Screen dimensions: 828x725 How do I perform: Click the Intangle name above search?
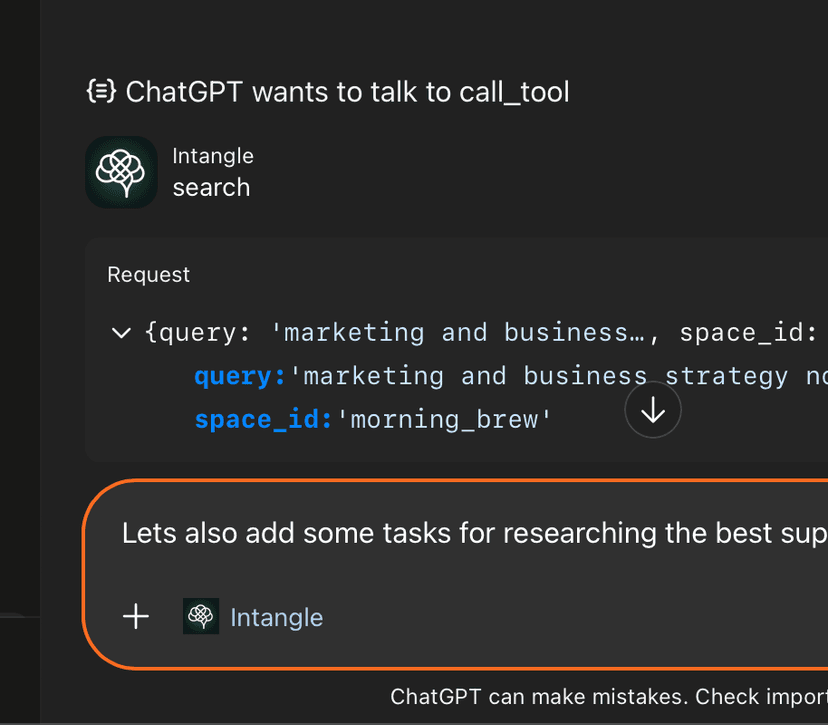click(213, 156)
